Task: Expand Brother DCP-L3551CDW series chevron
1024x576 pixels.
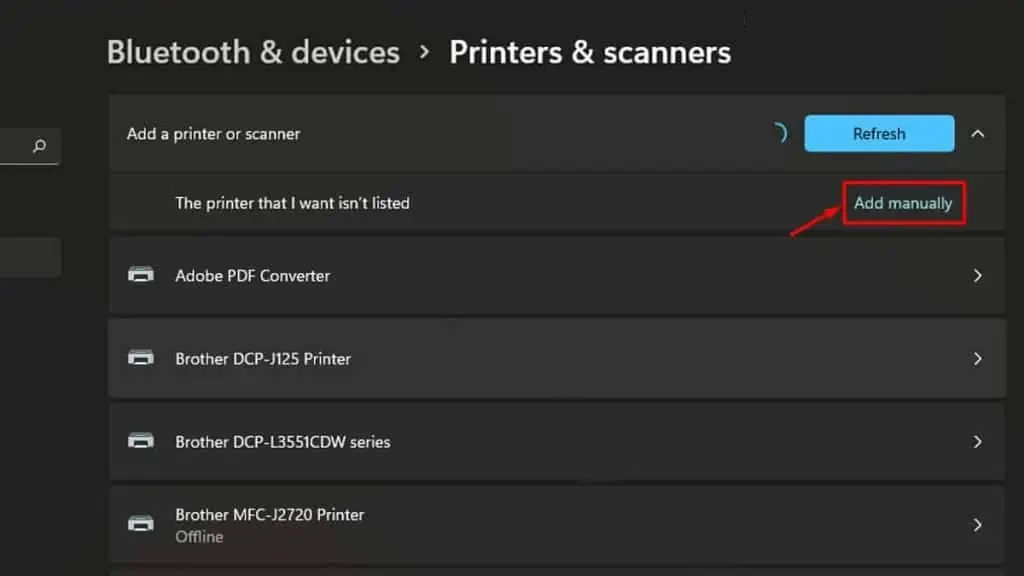Action: coord(978,441)
